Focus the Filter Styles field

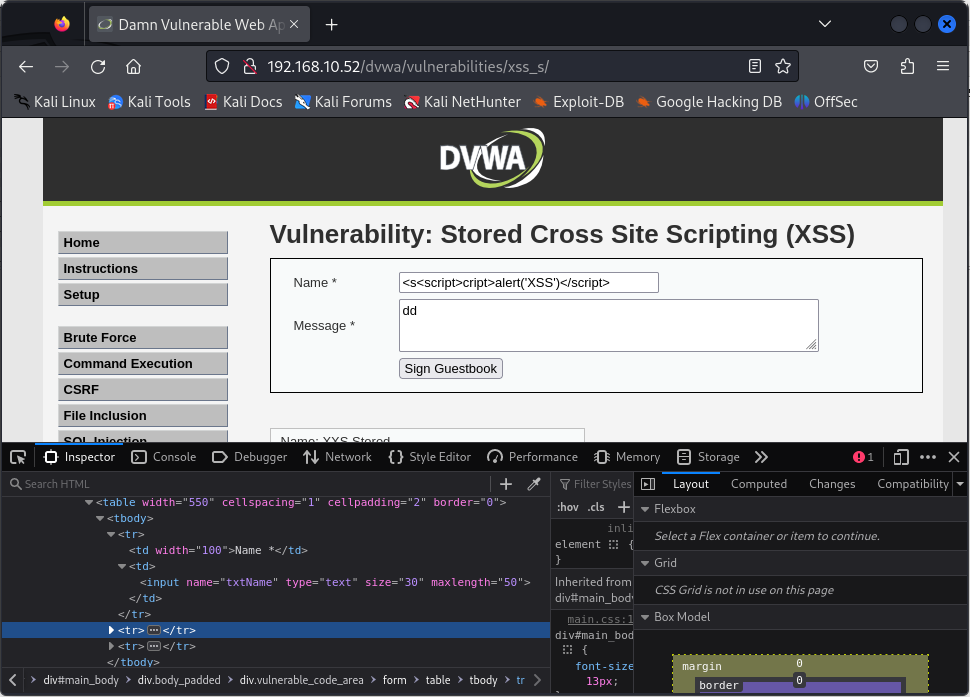pyautogui.click(x=595, y=484)
